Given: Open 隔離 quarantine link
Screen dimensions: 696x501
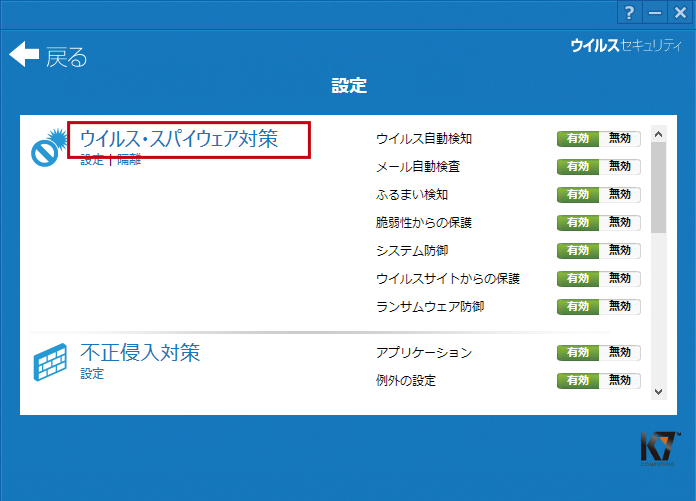Looking at the screenshot, I should [x=129, y=160].
